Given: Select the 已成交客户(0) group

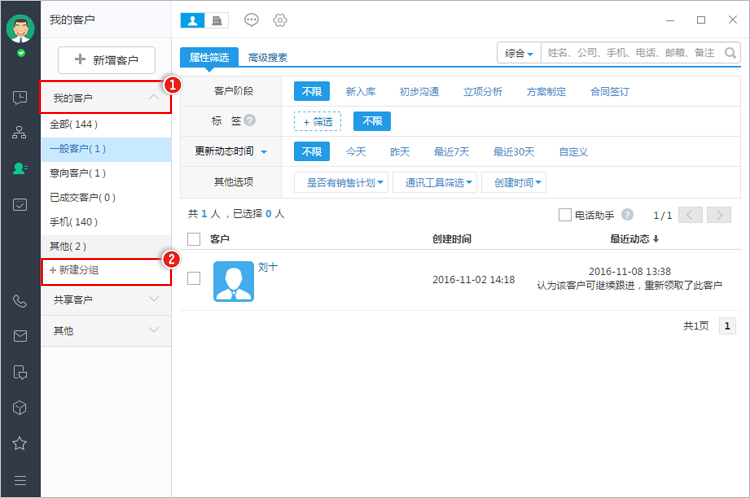Looking at the screenshot, I should pyautogui.click(x=106, y=198).
